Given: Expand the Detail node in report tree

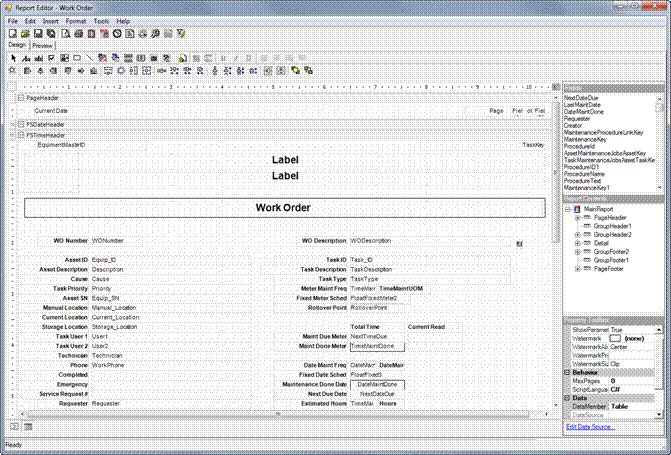Looking at the screenshot, I should [577, 242].
